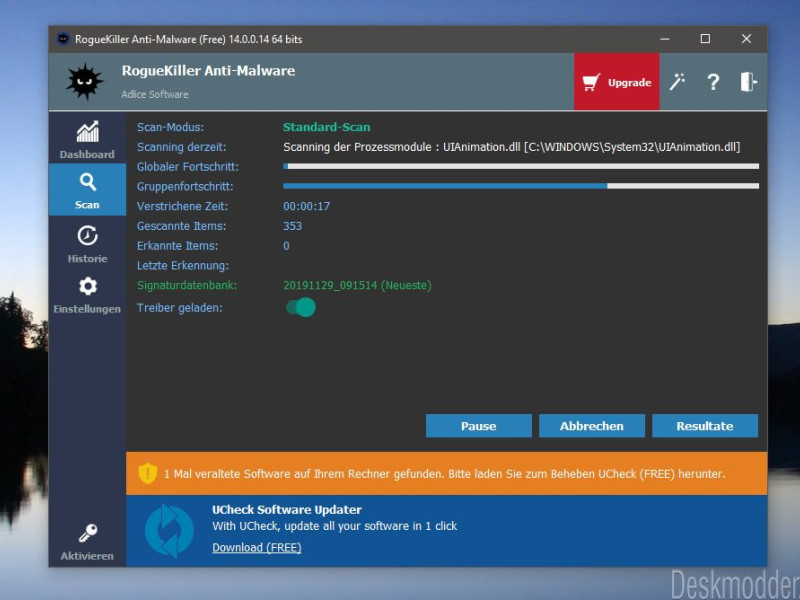This screenshot has height=600, width=800.
Task: Open help question mark icon
Action: (x=713, y=82)
